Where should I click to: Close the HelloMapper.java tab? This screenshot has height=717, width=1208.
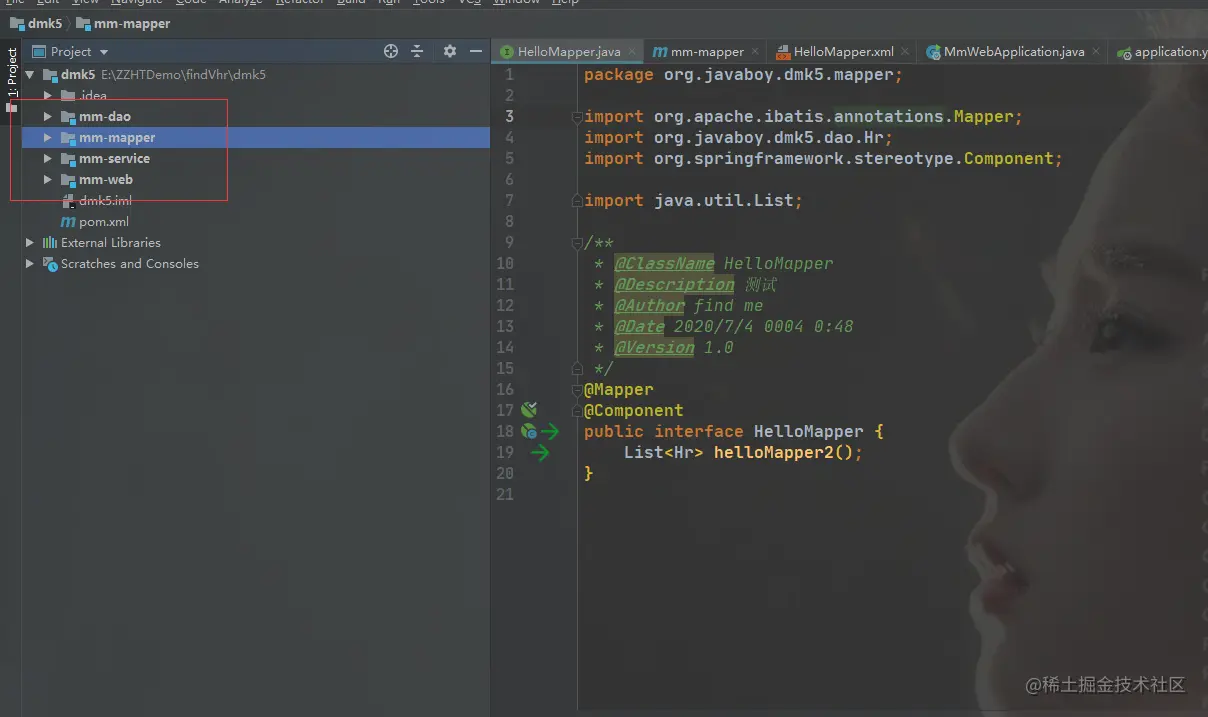pyautogui.click(x=630, y=51)
